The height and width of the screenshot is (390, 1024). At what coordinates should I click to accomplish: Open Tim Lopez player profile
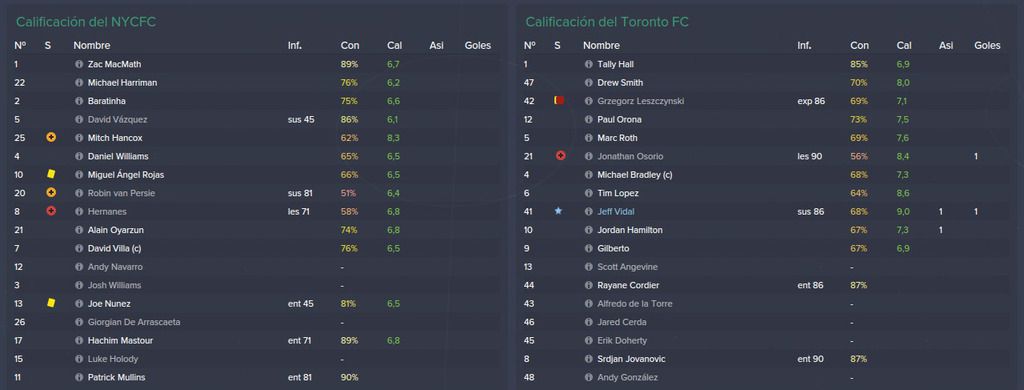(x=618, y=193)
